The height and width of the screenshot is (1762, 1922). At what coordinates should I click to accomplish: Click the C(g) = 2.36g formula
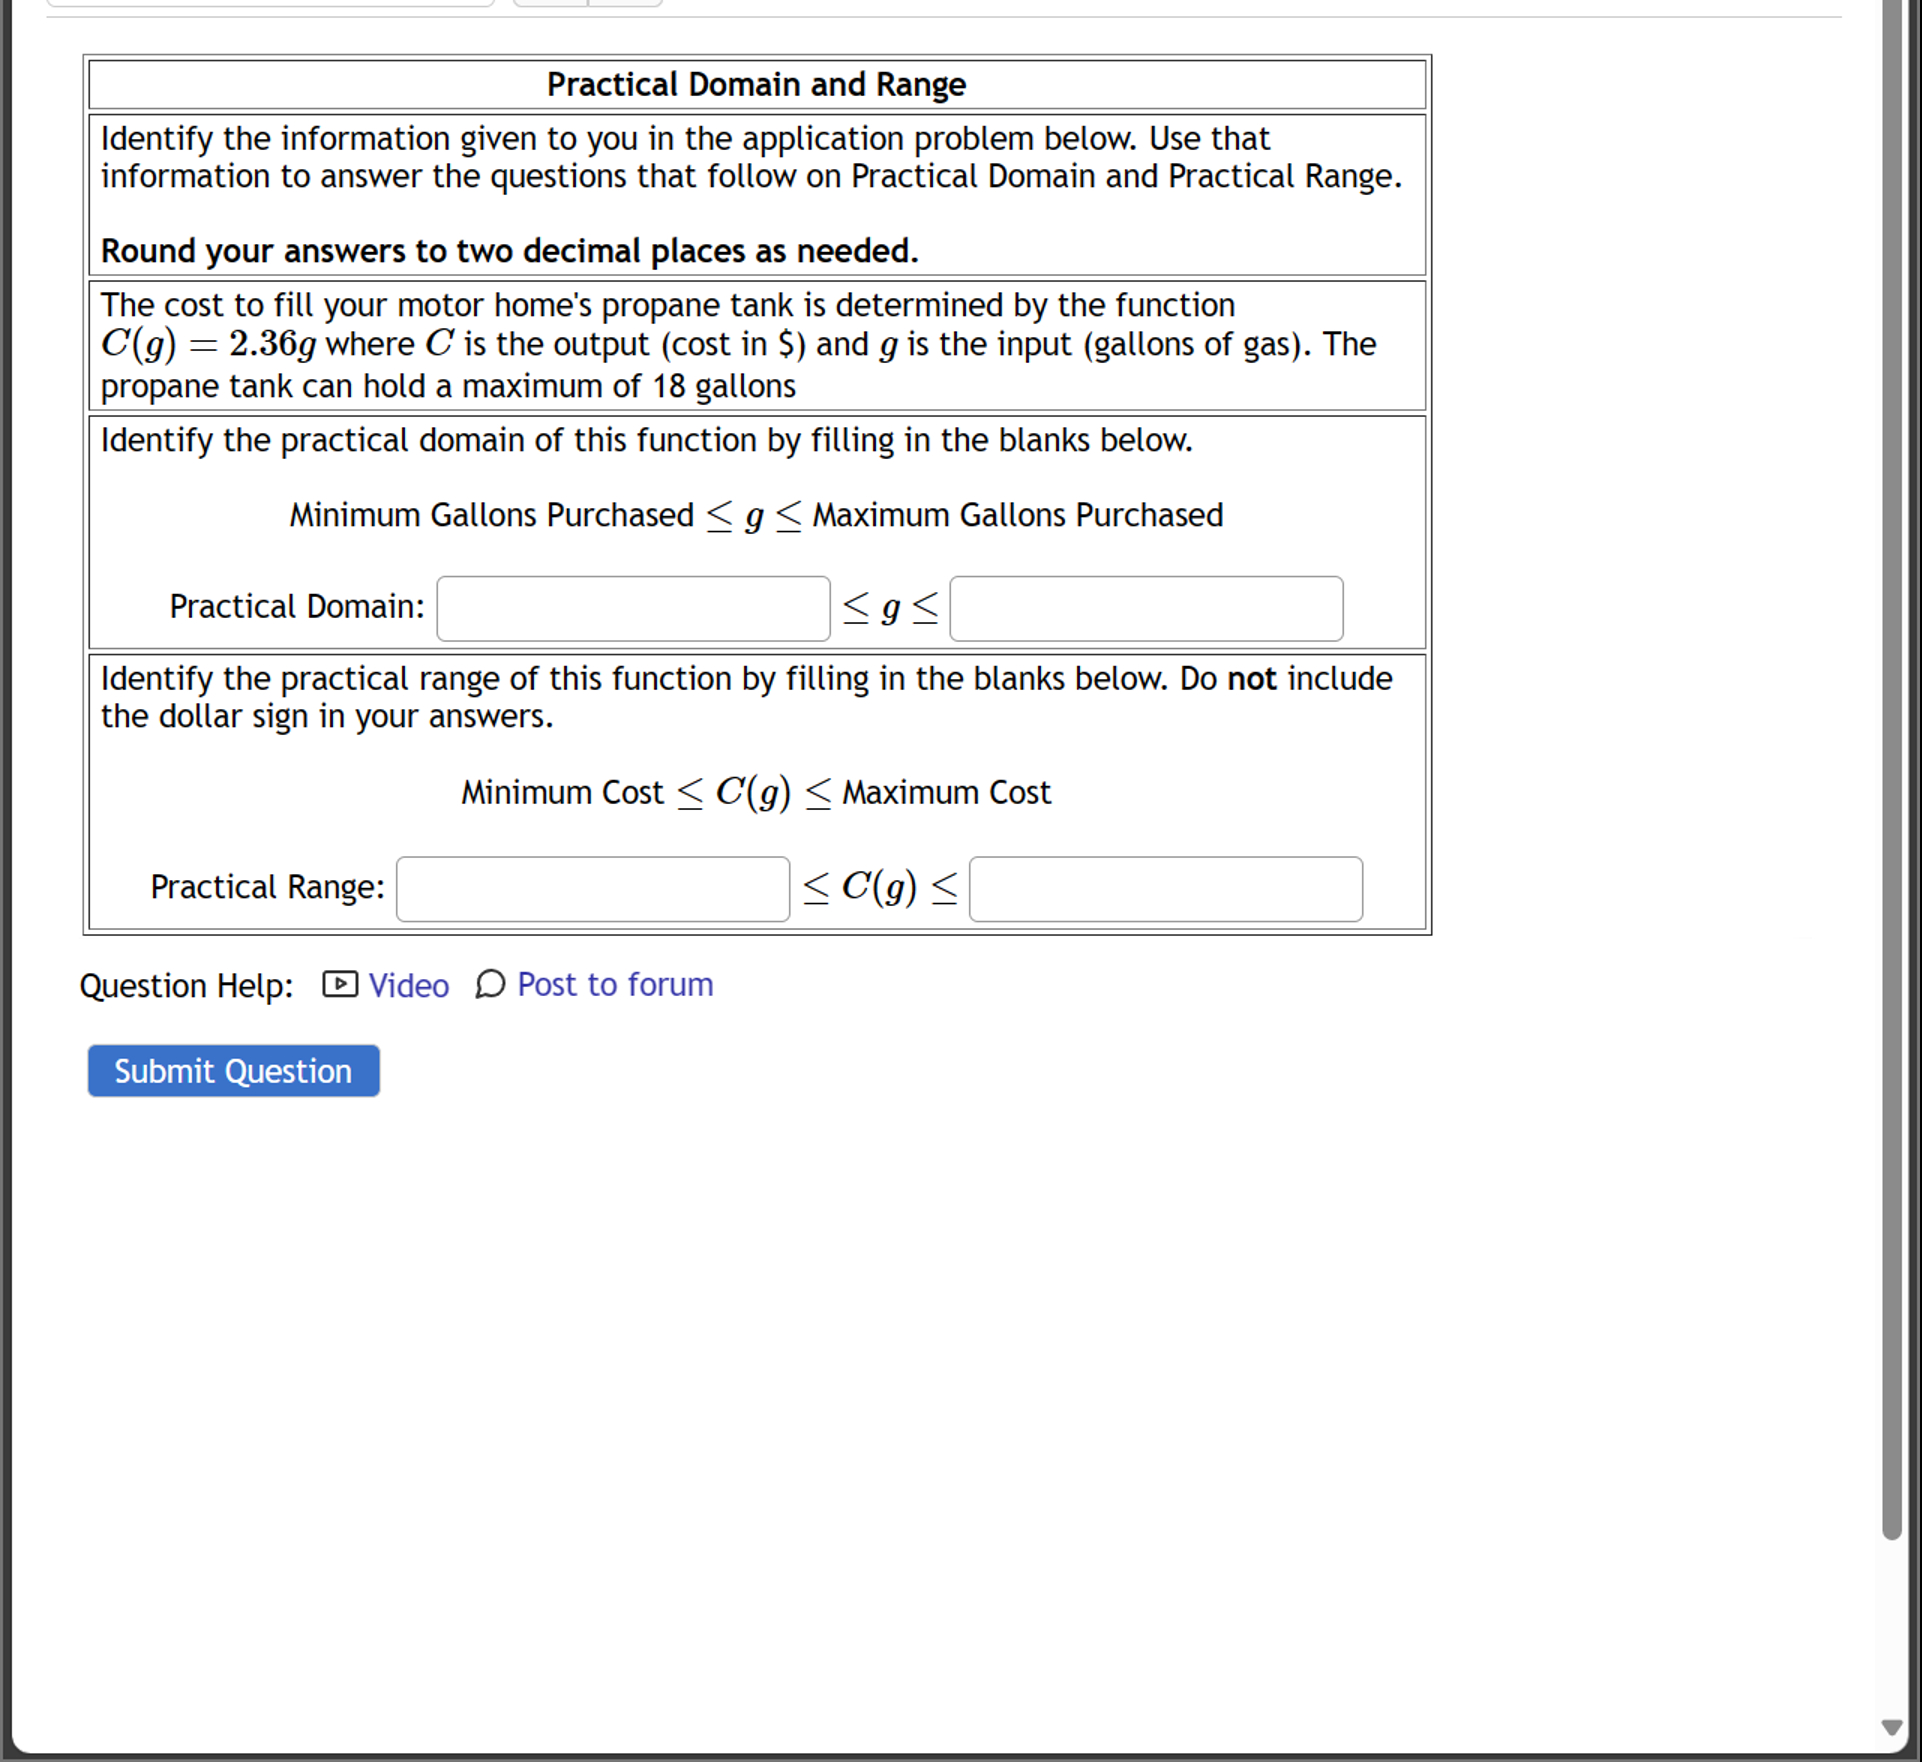click(208, 344)
